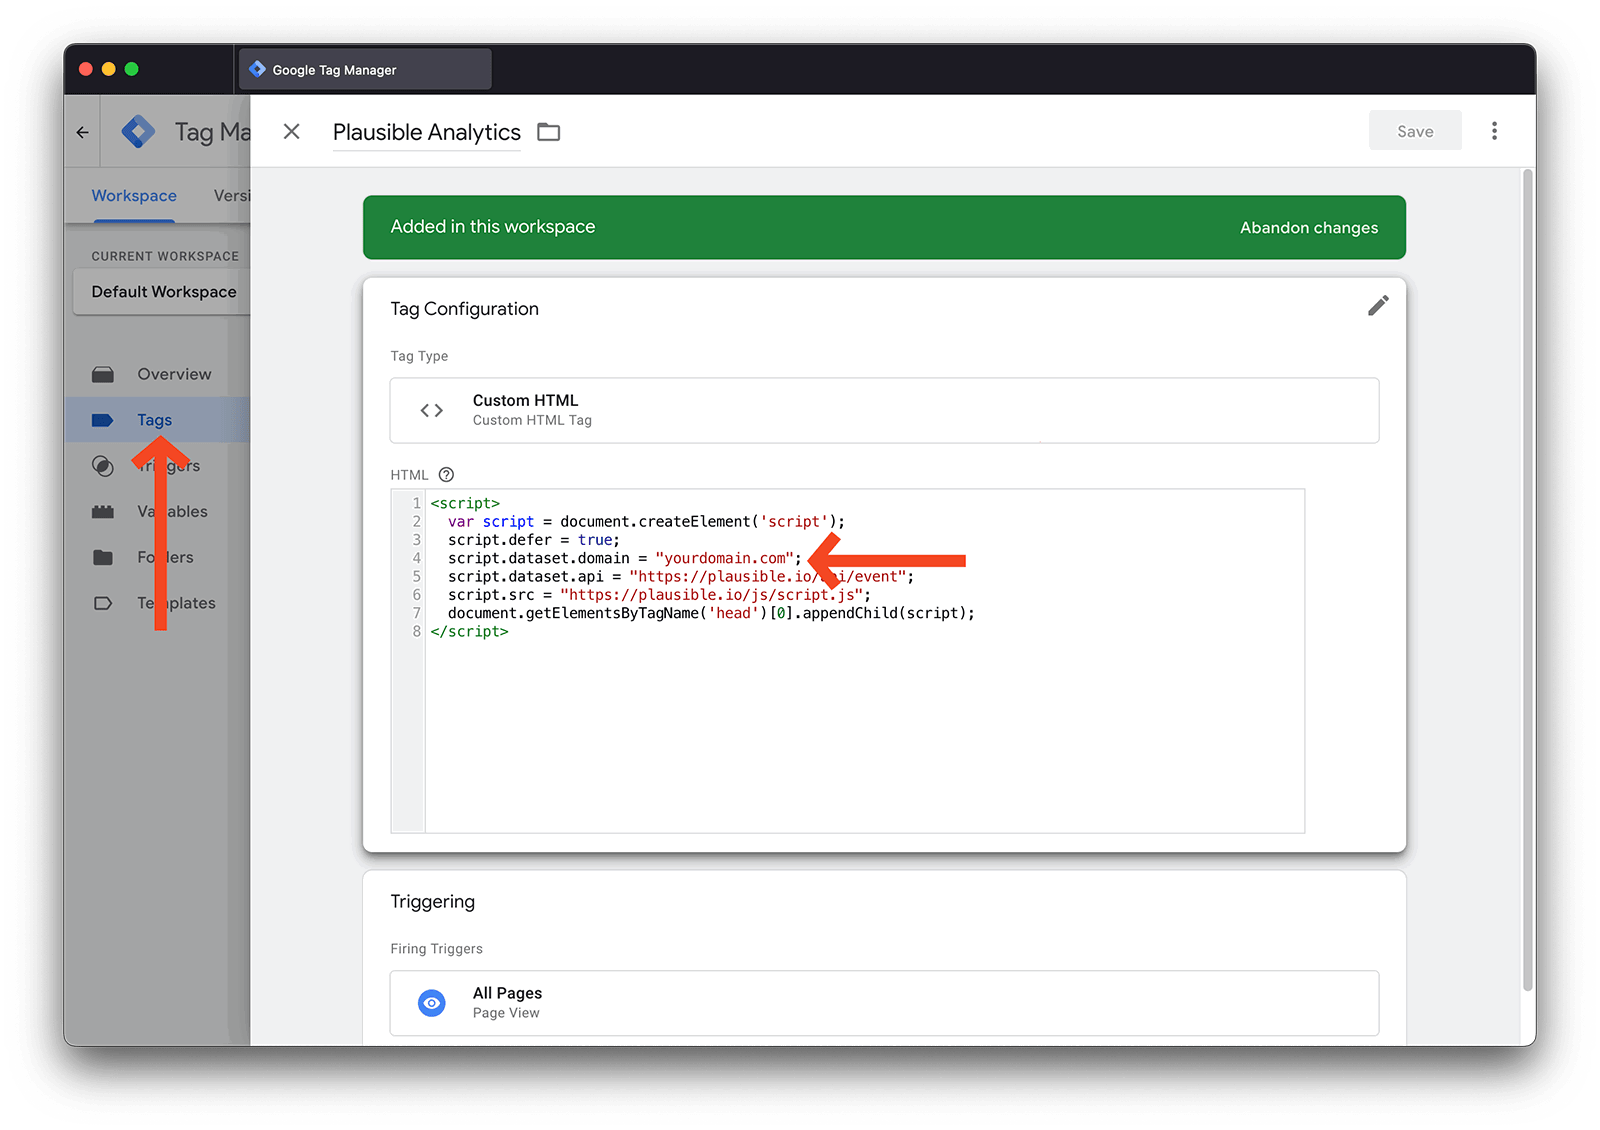Switch to the Workspace tab
This screenshot has width=1600, height=1130.
click(x=134, y=196)
